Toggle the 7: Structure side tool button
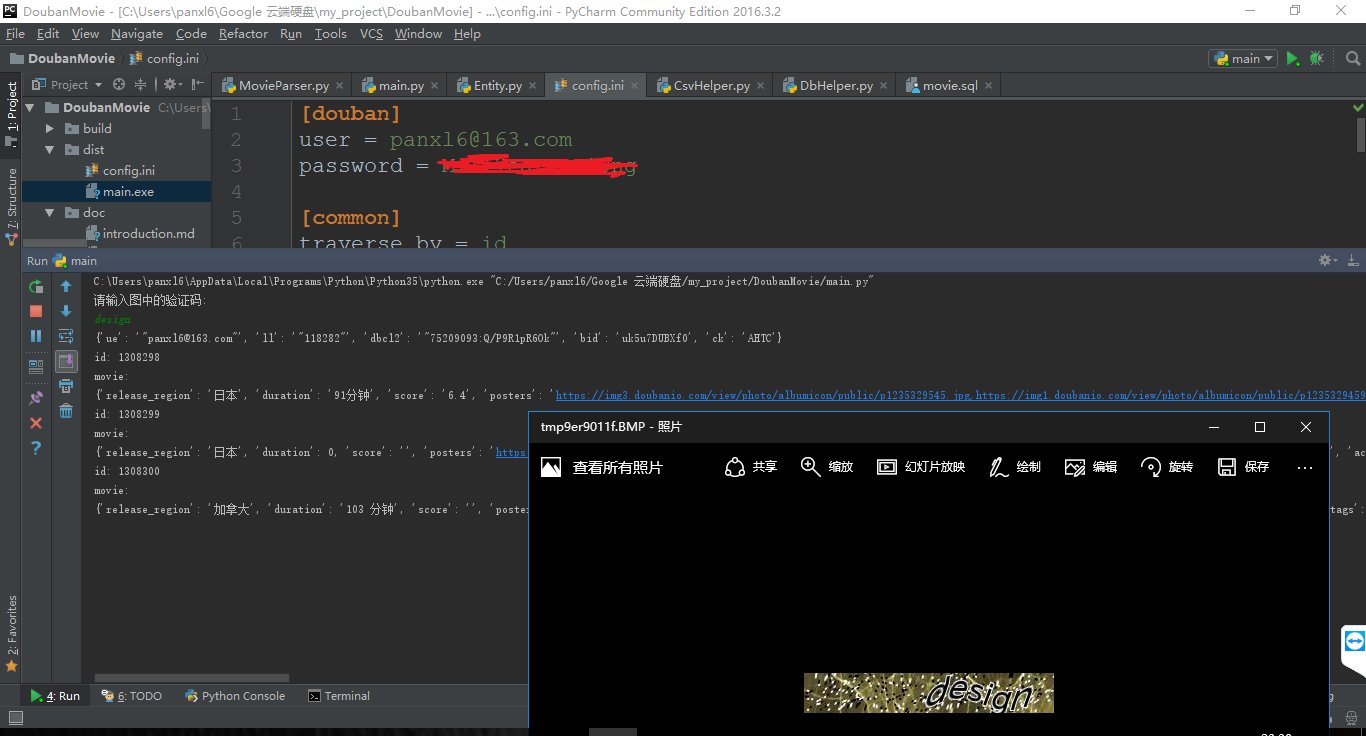Image resolution: width=1366 pixels, height=736 pixels. pos(11,206)
